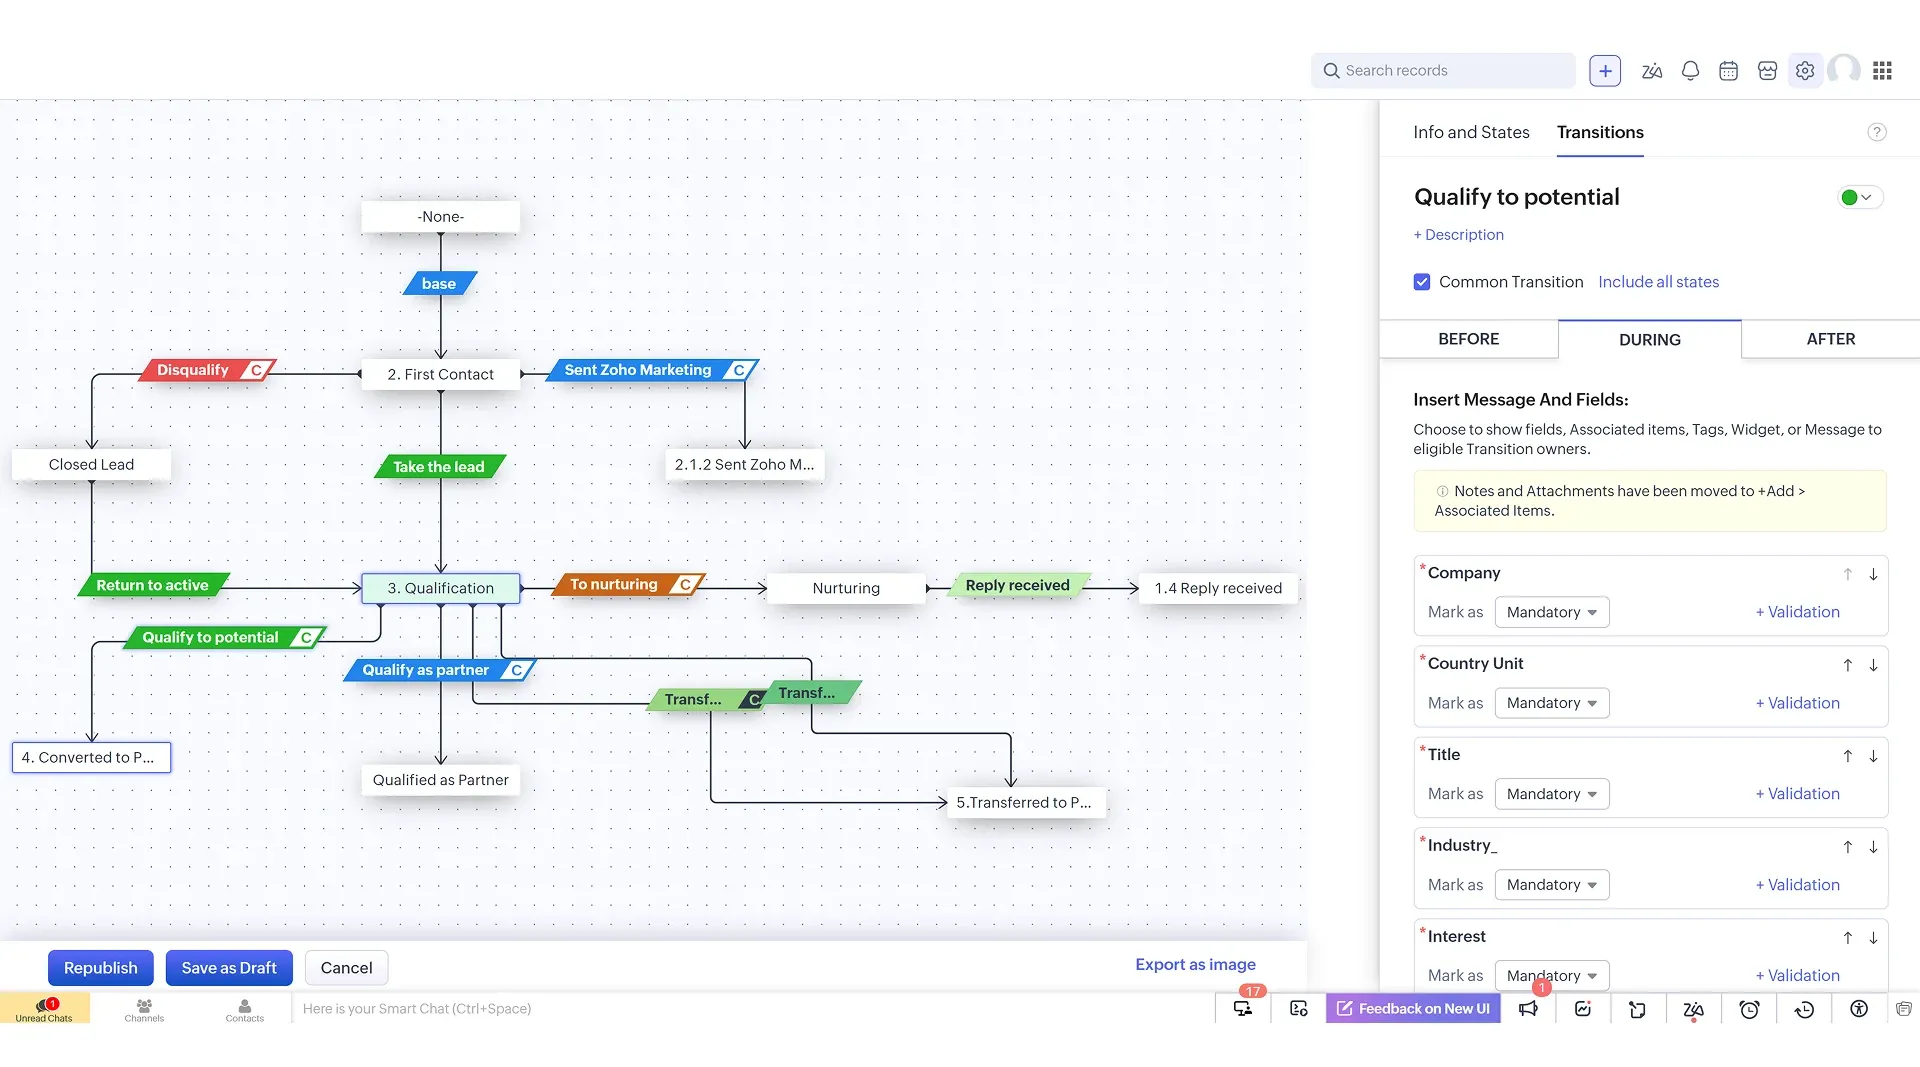Switch to the AFTER tab

(1830, 339)
